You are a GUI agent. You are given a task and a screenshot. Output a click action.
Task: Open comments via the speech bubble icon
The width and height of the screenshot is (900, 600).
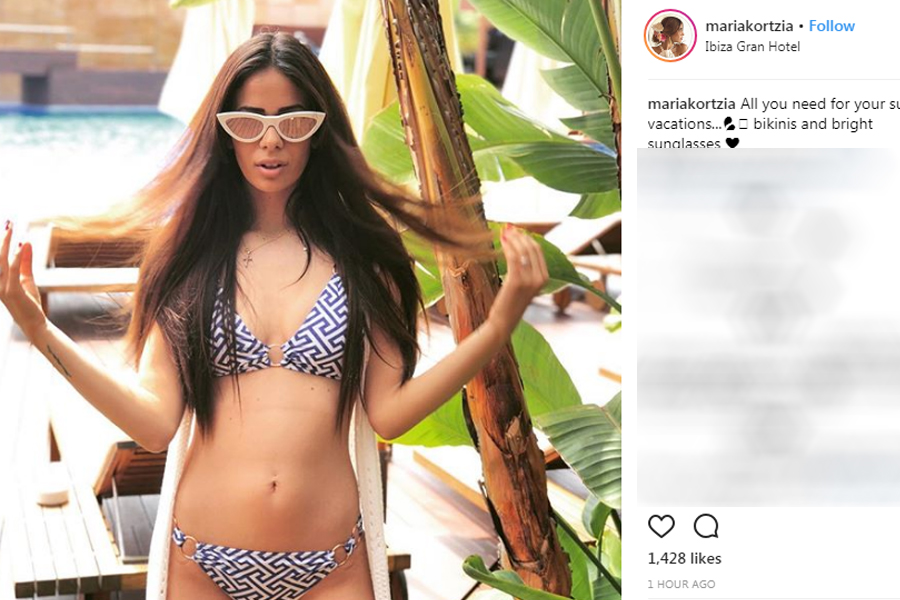click(x=705, y=526)
